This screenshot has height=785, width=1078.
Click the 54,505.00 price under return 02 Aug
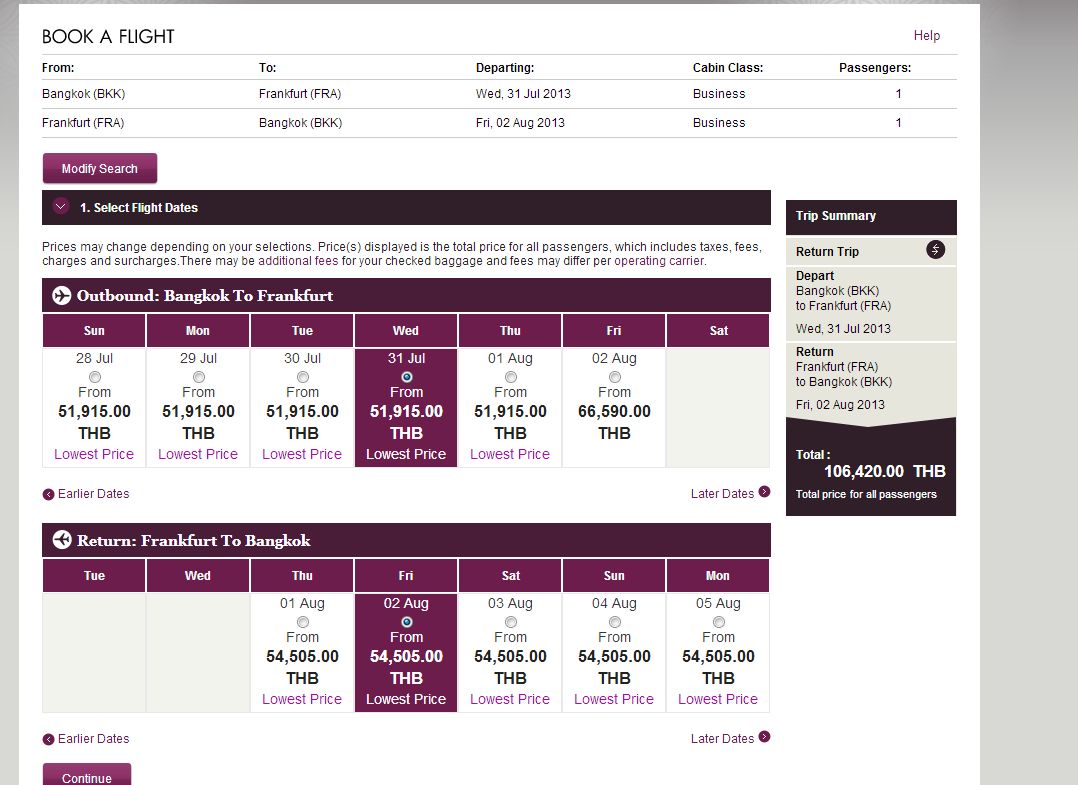[406, 656]
